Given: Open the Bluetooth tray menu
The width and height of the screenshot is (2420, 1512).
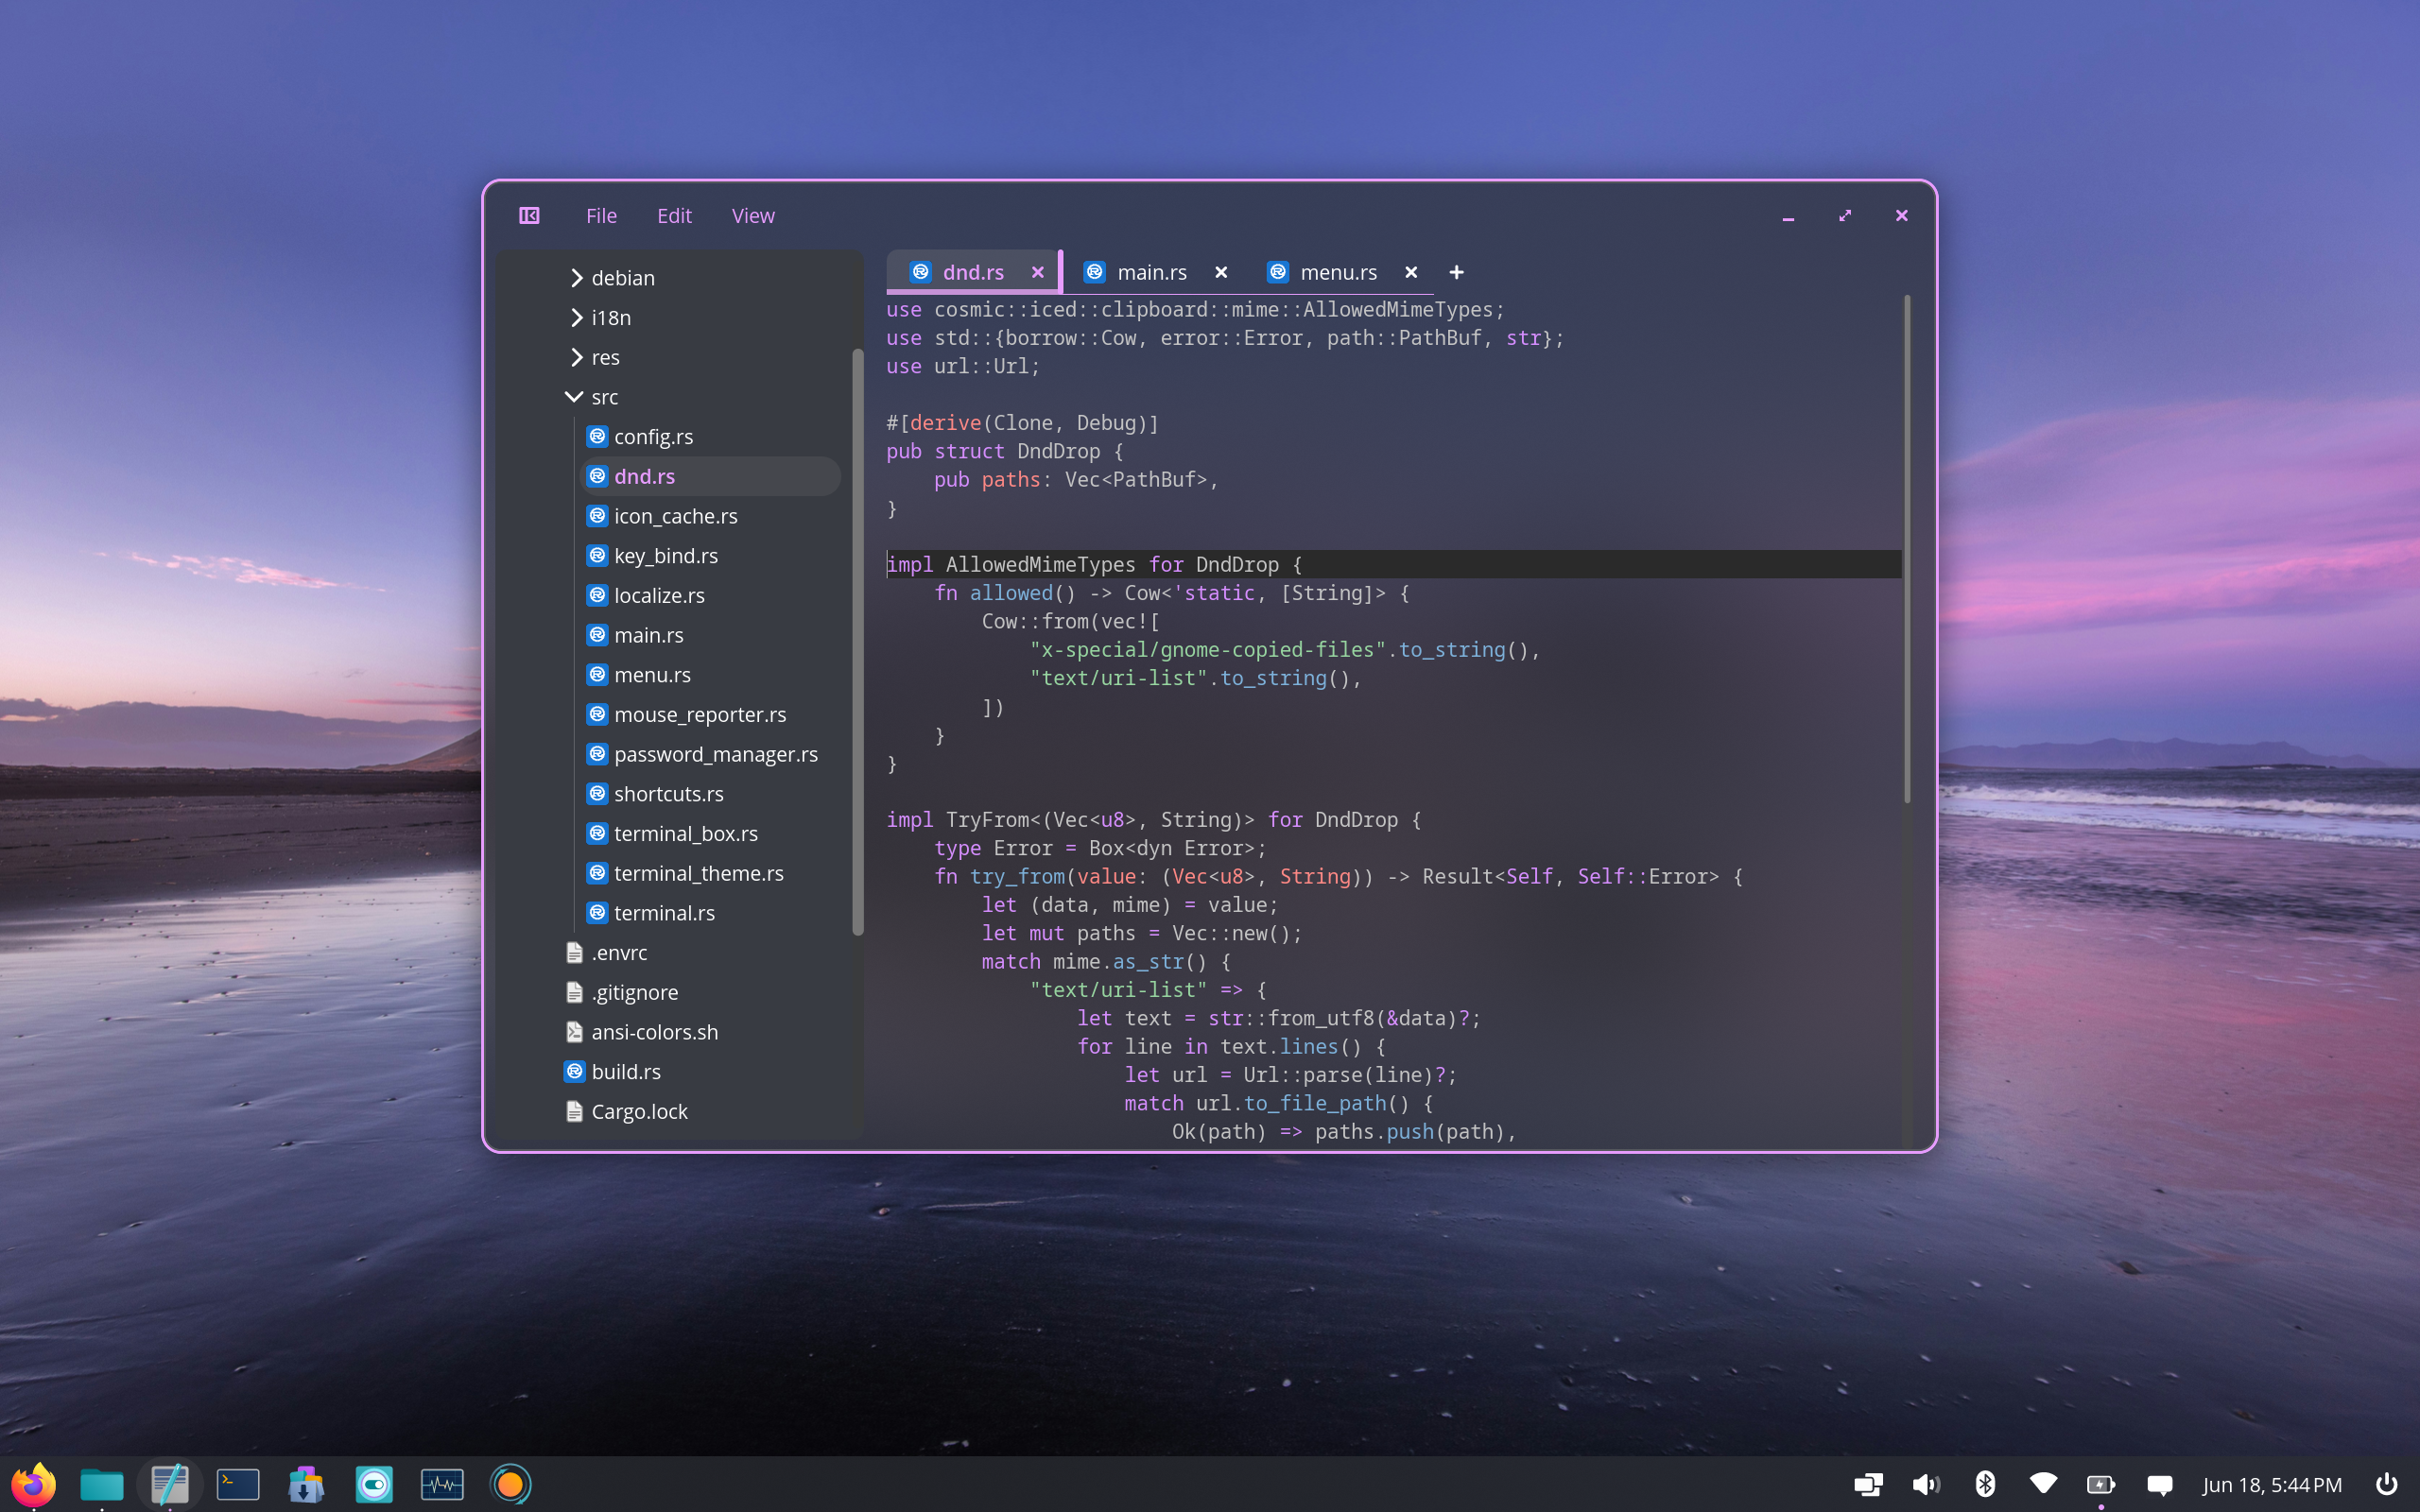Looking at the screenshot, I should 1985,1484.
